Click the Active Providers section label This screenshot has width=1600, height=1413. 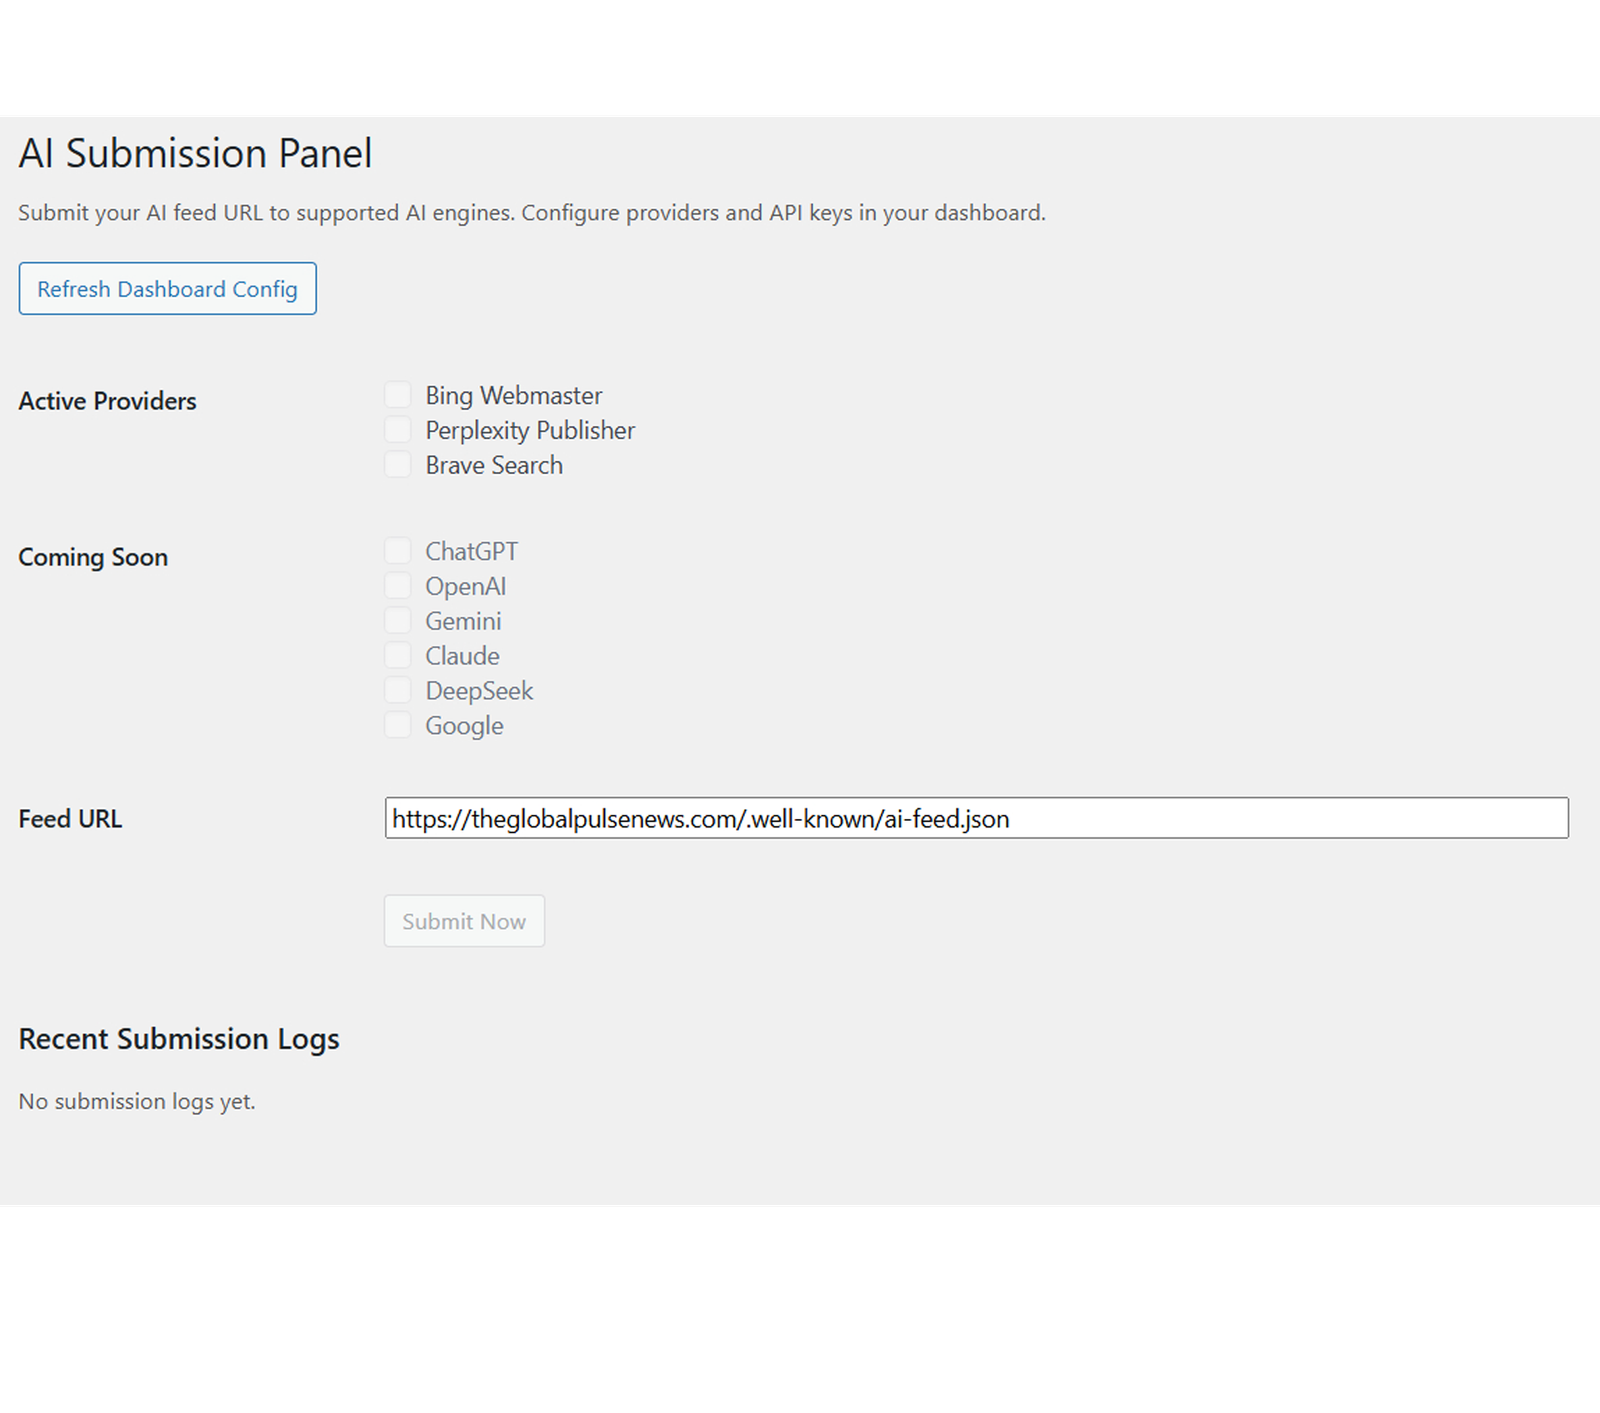tap(107, 401)
